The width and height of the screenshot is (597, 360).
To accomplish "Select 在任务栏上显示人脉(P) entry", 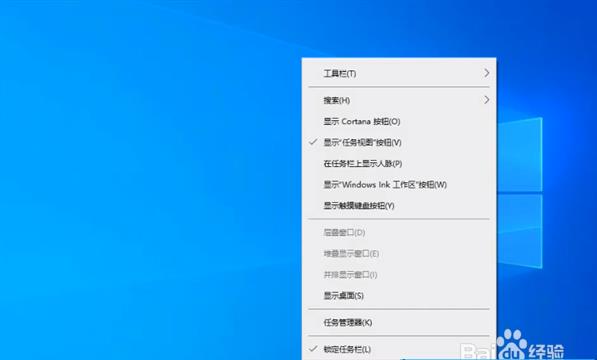I will click(399, 164).
